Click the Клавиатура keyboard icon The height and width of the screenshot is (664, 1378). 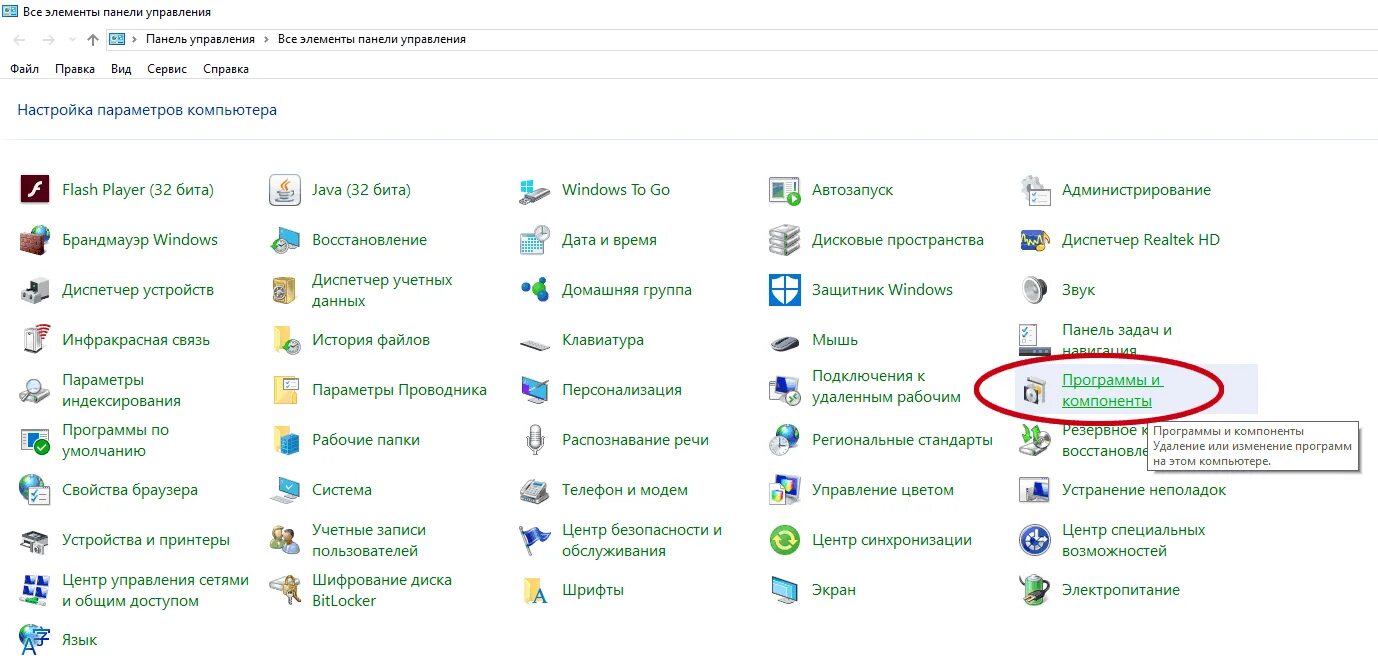pos(535,343)
